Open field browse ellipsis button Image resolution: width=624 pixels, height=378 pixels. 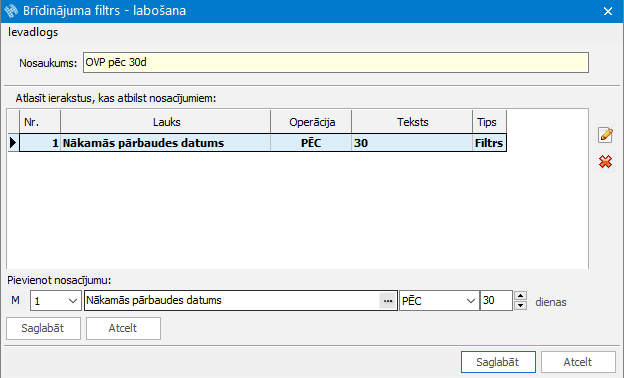(x=388, y=301)
